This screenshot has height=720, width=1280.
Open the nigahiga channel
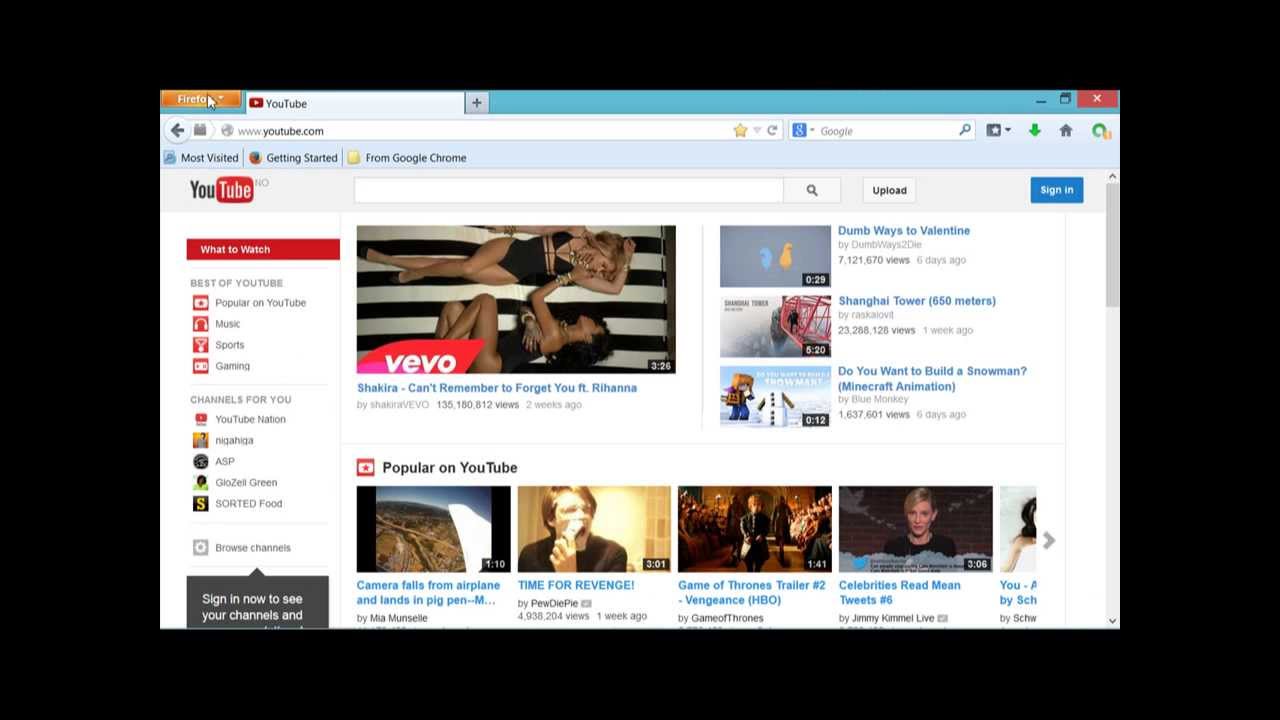pos(234,440)
